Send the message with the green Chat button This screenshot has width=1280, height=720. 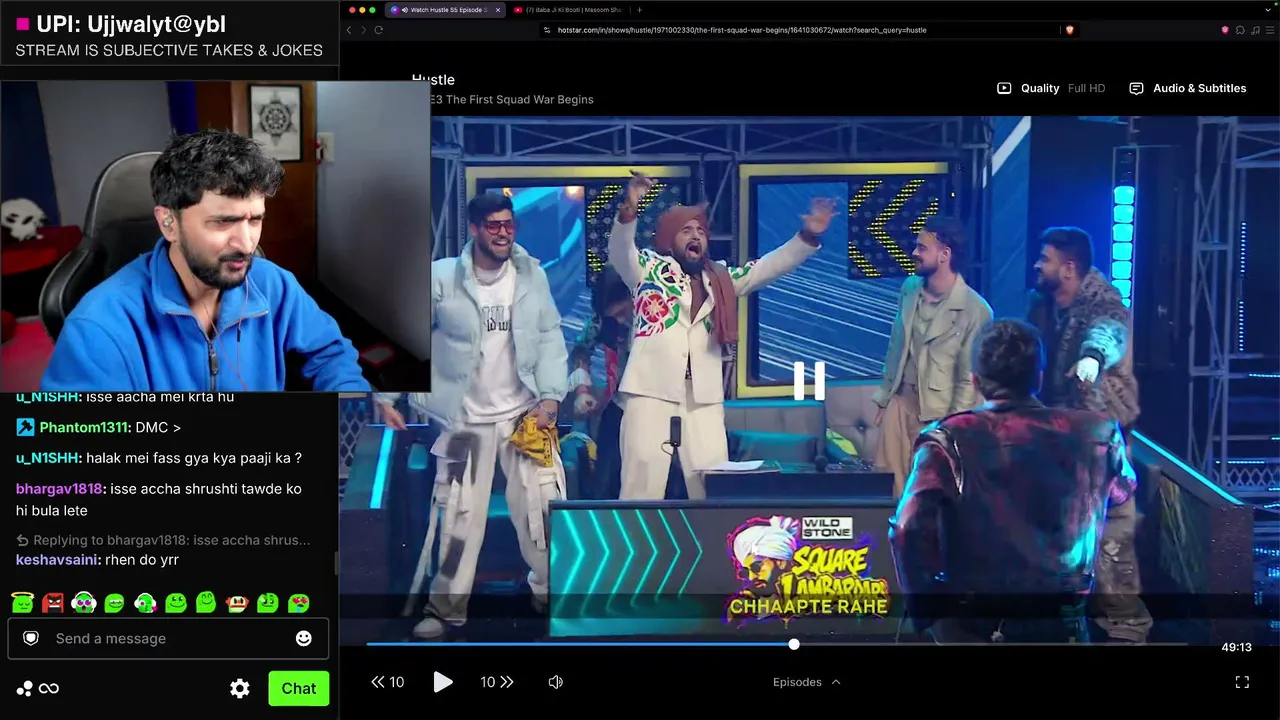pyautogui.click(x=298, y=688)
